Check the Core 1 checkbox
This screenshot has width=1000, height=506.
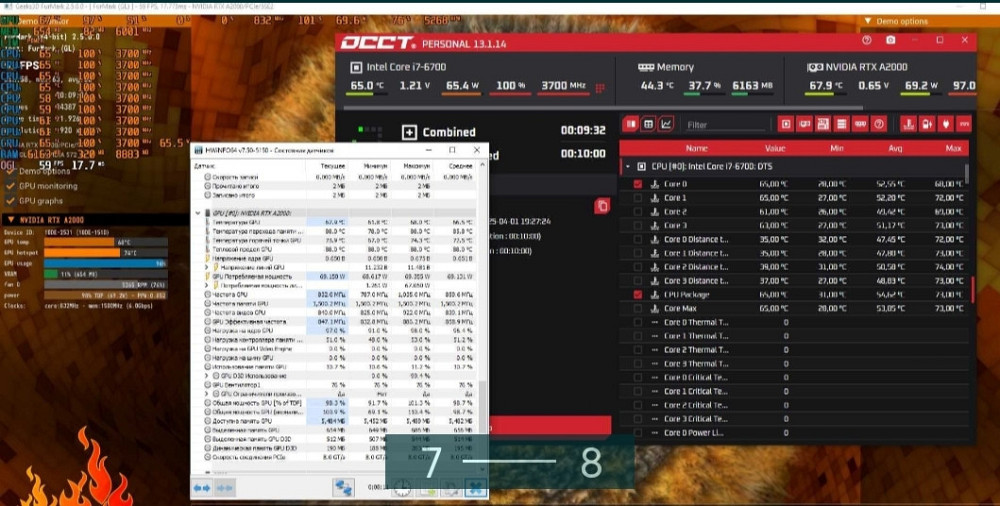click(x=638, y=198)
